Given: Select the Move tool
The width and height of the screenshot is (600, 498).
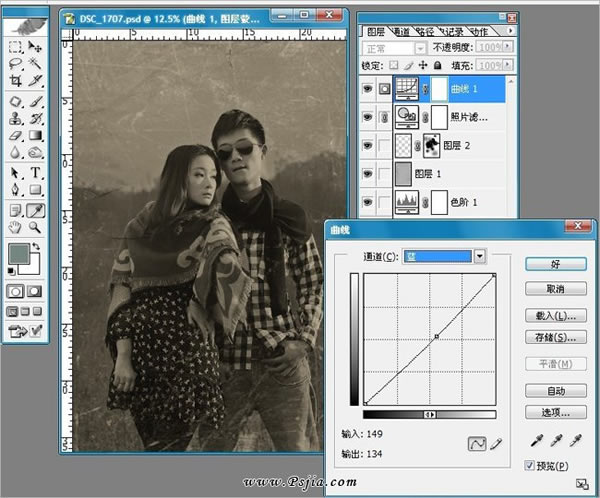Looking at the screenshot, I should 35,47.
